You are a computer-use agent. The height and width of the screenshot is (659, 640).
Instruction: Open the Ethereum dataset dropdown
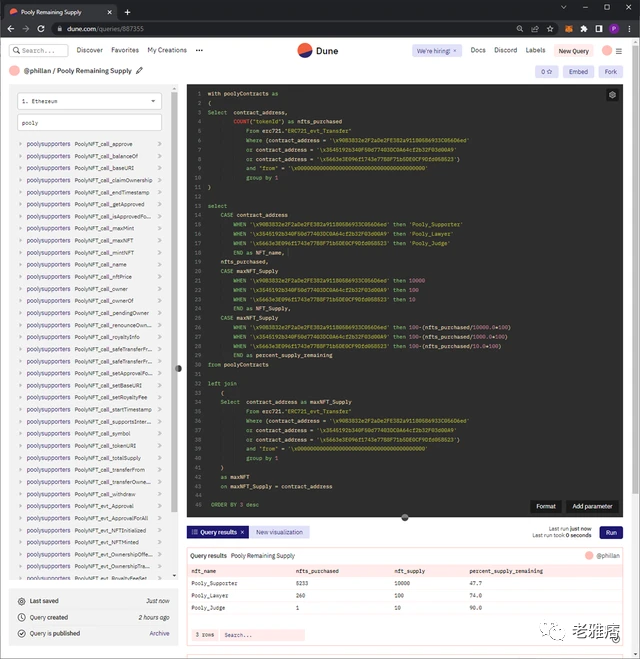[90, 101]
